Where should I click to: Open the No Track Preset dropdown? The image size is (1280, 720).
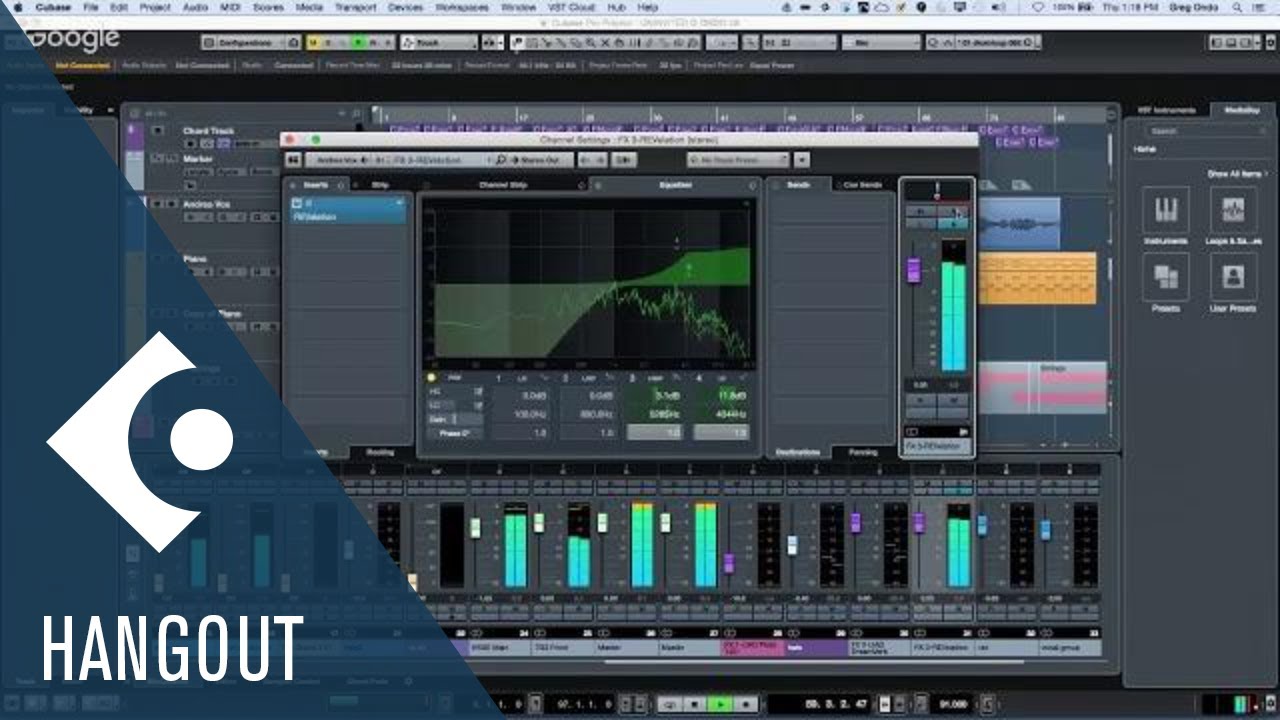point(738,160)
